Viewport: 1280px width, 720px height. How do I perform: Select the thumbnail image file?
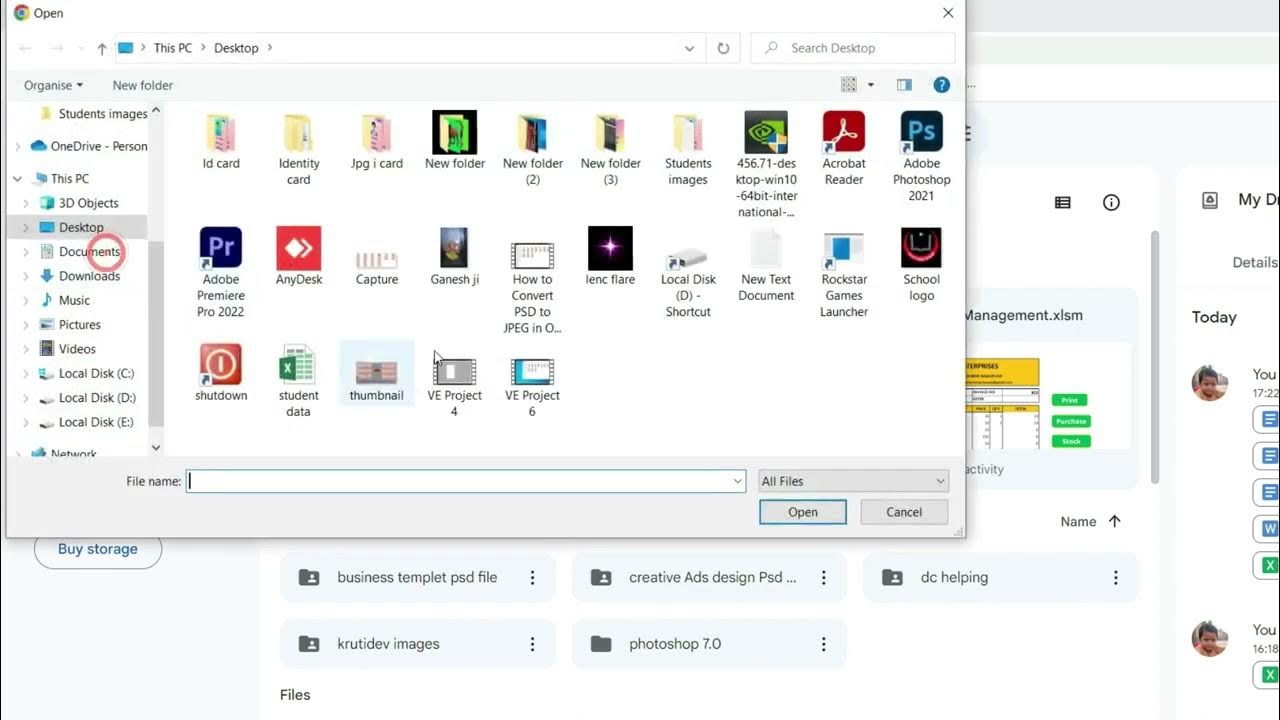(x=377, y=373)
